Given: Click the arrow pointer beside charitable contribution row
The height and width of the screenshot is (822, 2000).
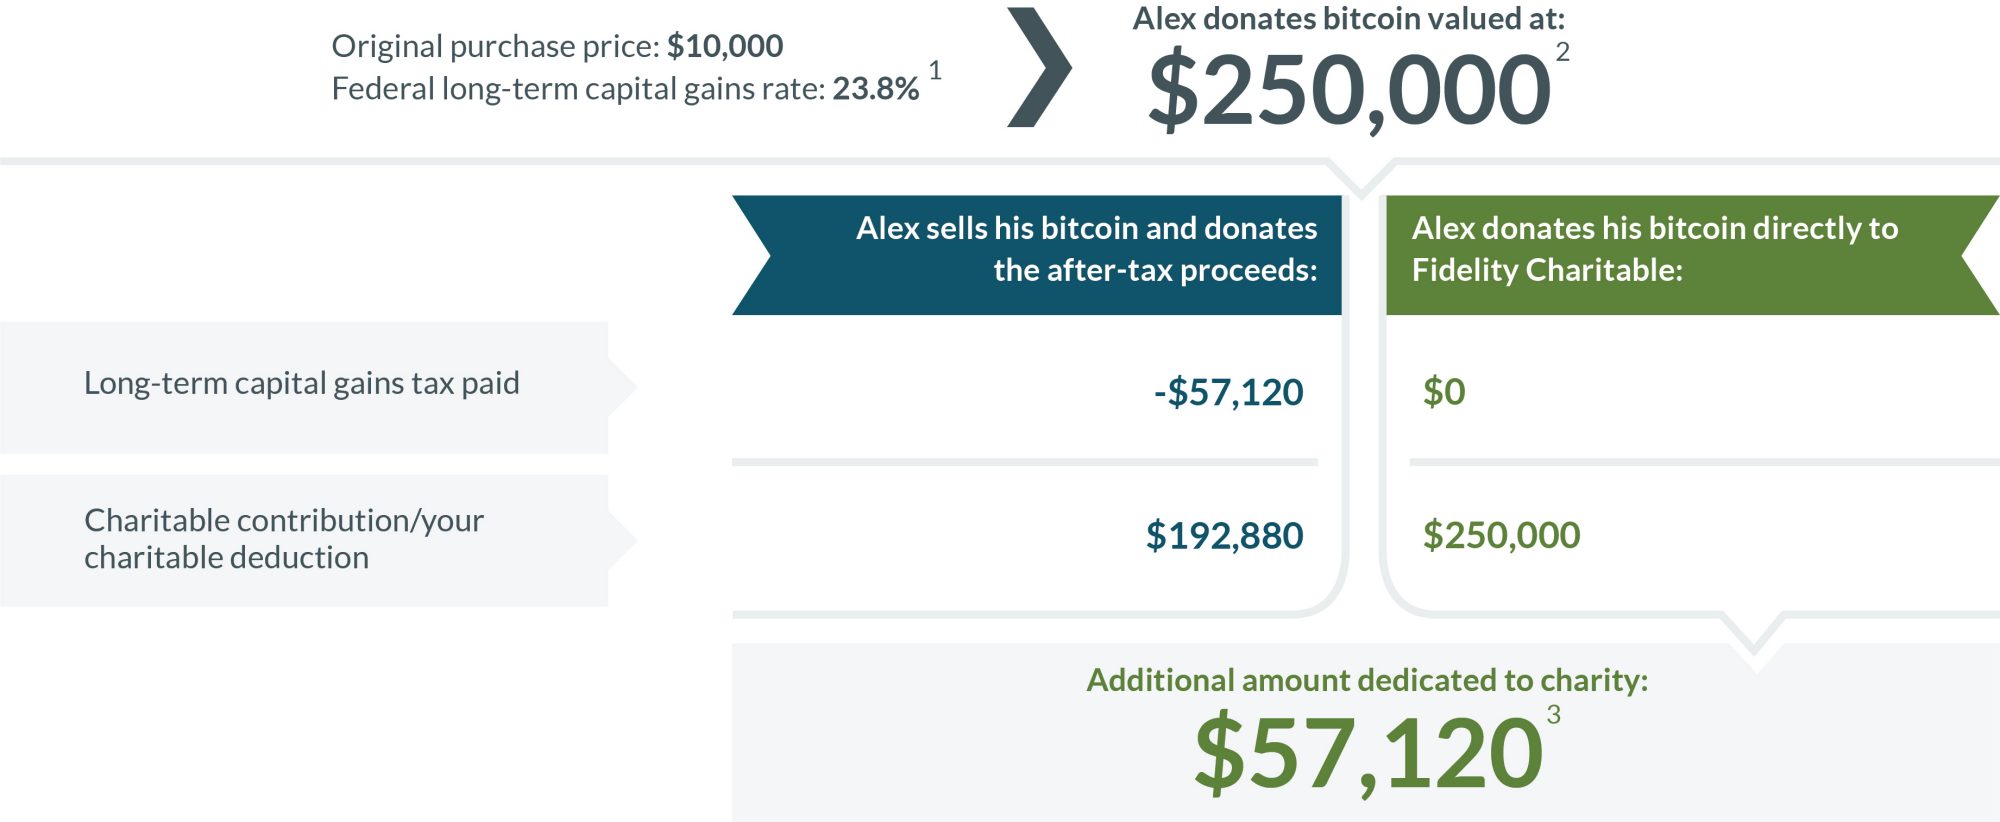Looking at the screenshot, I should pyautogui.click(x=622, y=540).
